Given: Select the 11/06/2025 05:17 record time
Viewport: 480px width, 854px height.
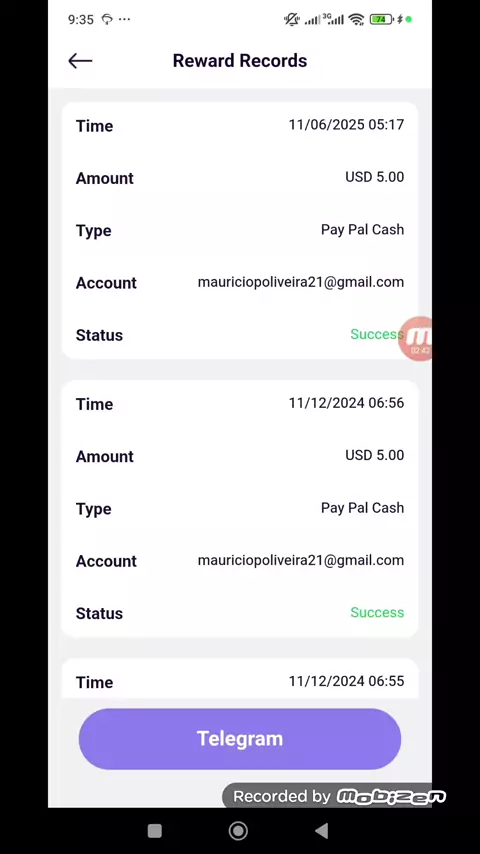Looking at the screenshot, I should tap(346, 125).
